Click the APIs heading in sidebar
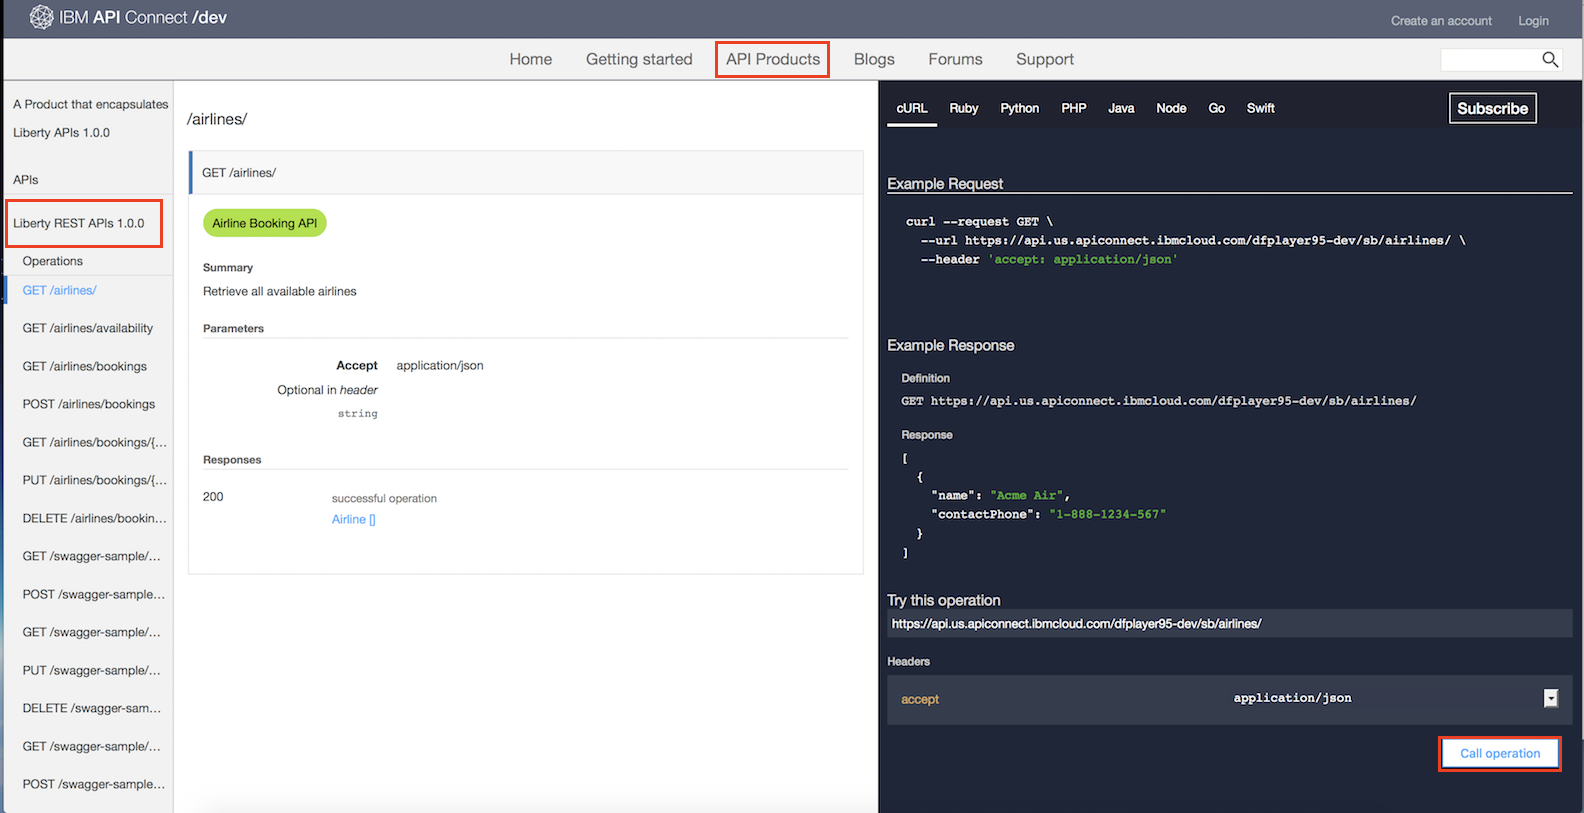 pyautogui.click(x=26, y=180)
